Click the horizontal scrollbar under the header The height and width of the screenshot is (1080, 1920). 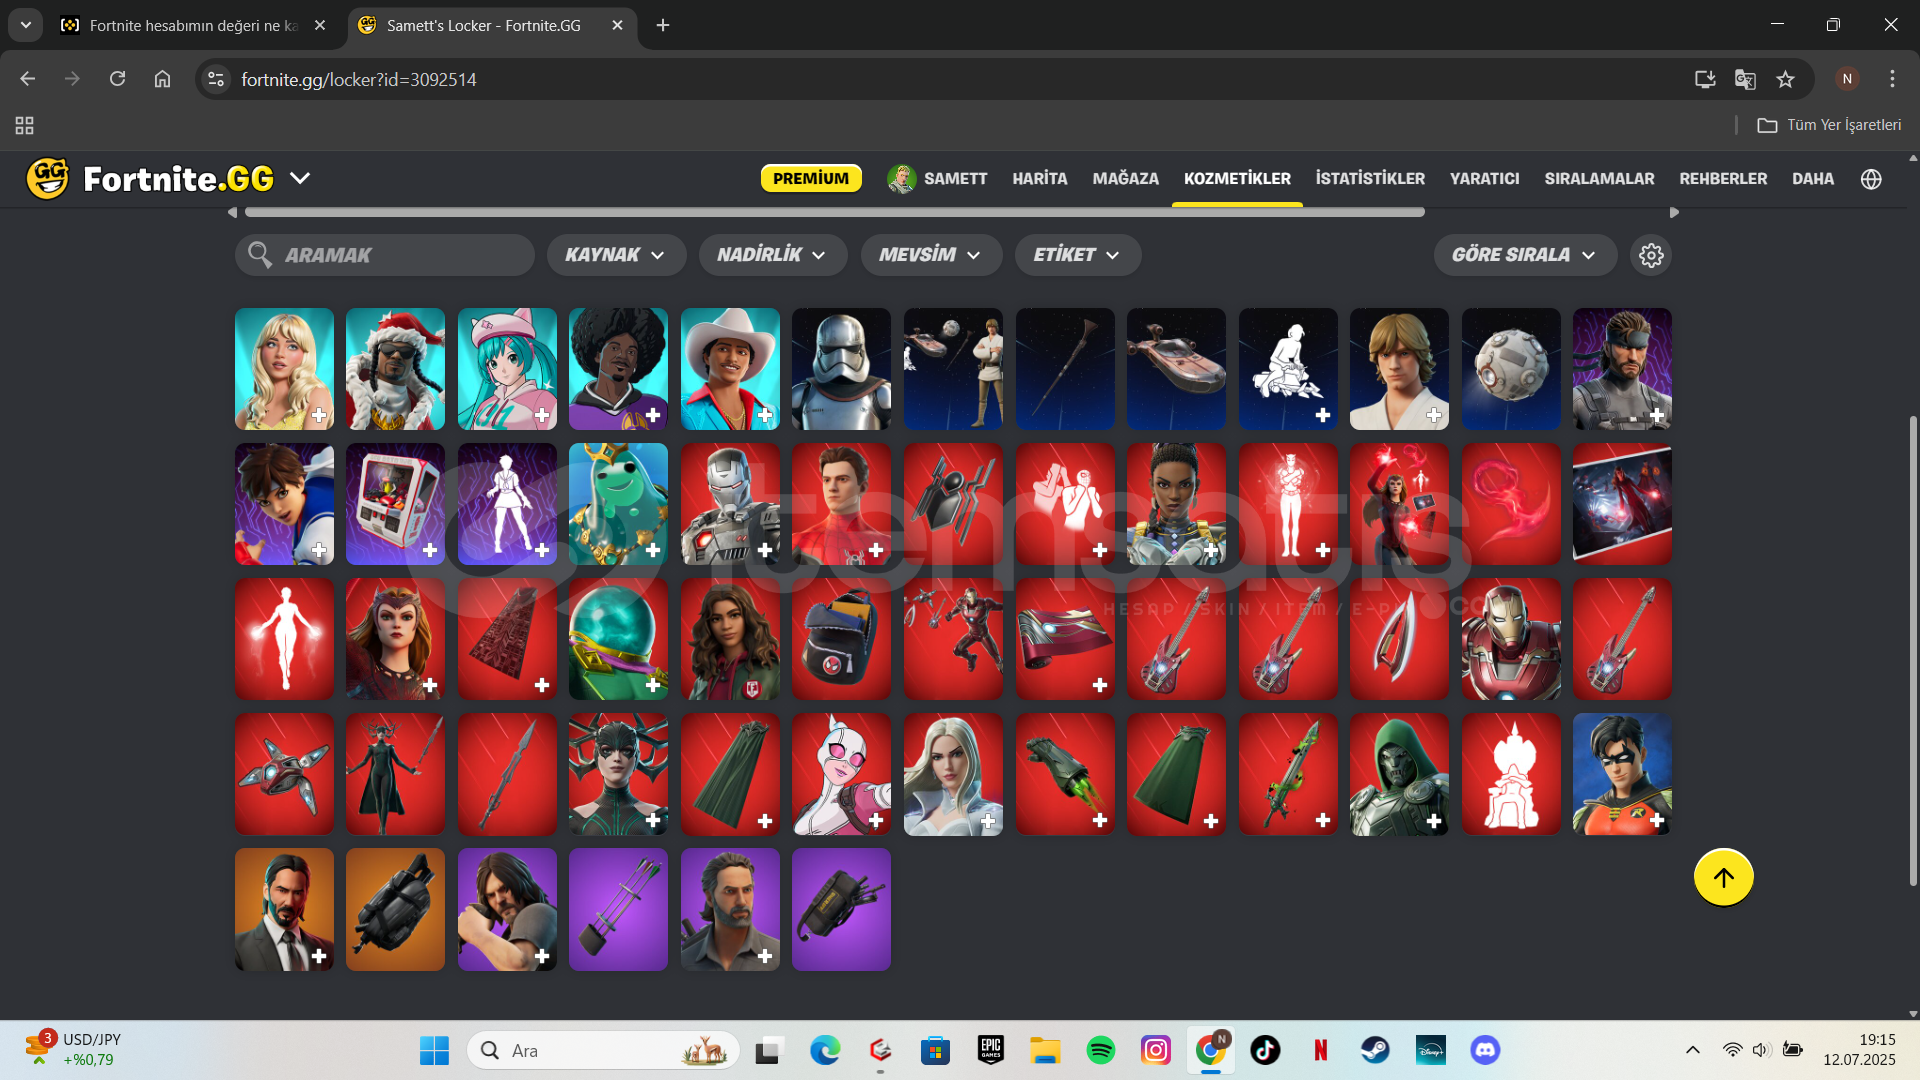834,212
